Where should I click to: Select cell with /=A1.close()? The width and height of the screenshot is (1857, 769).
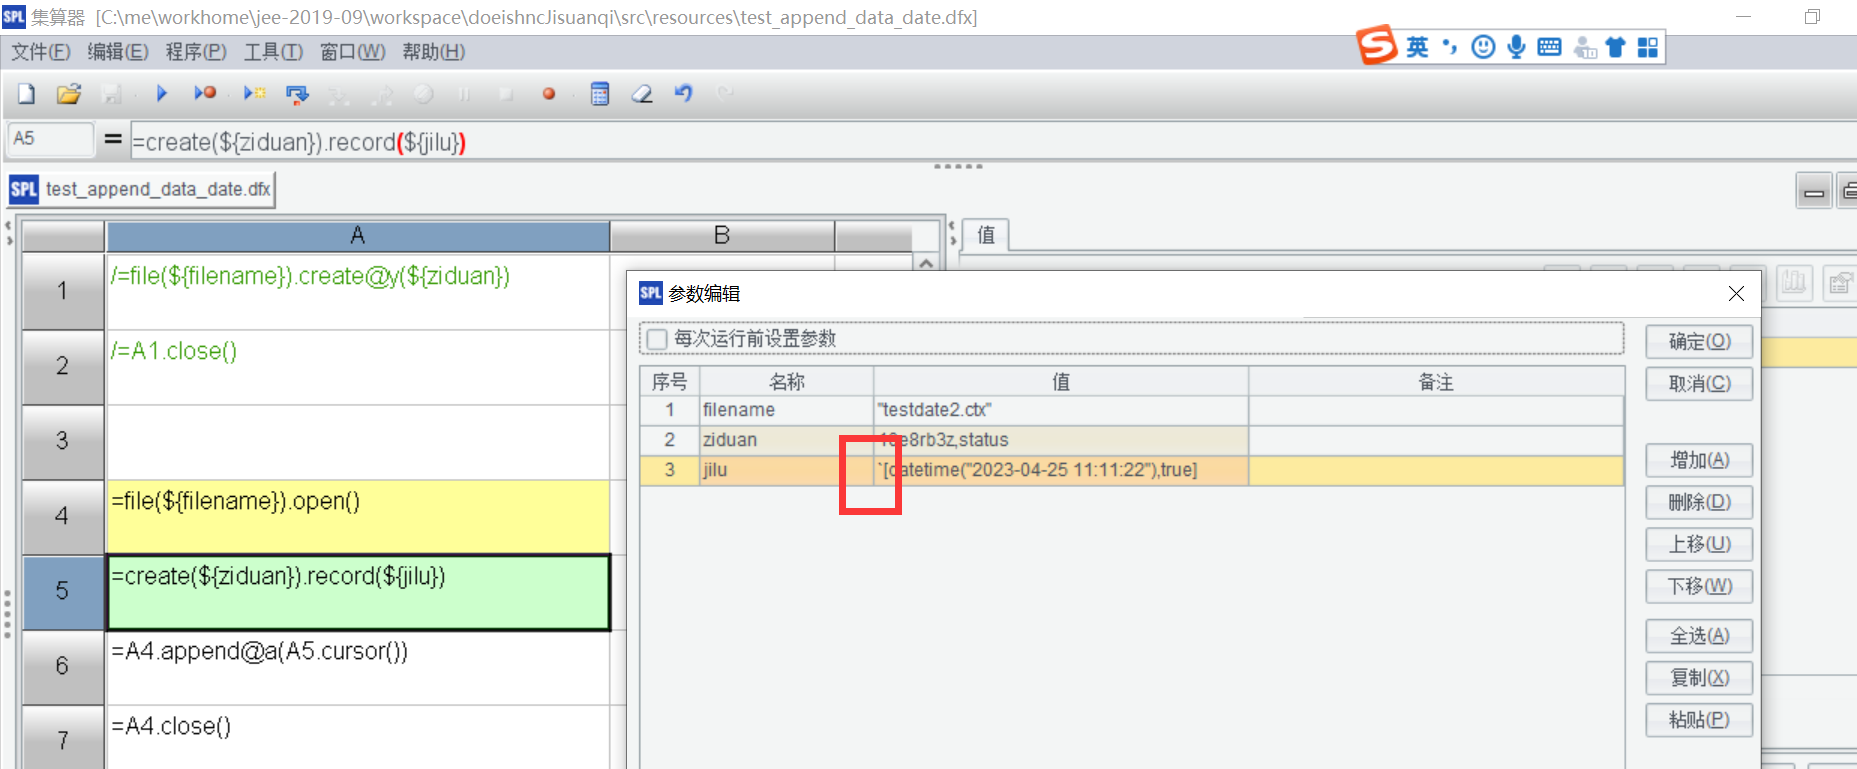point(358,367)
